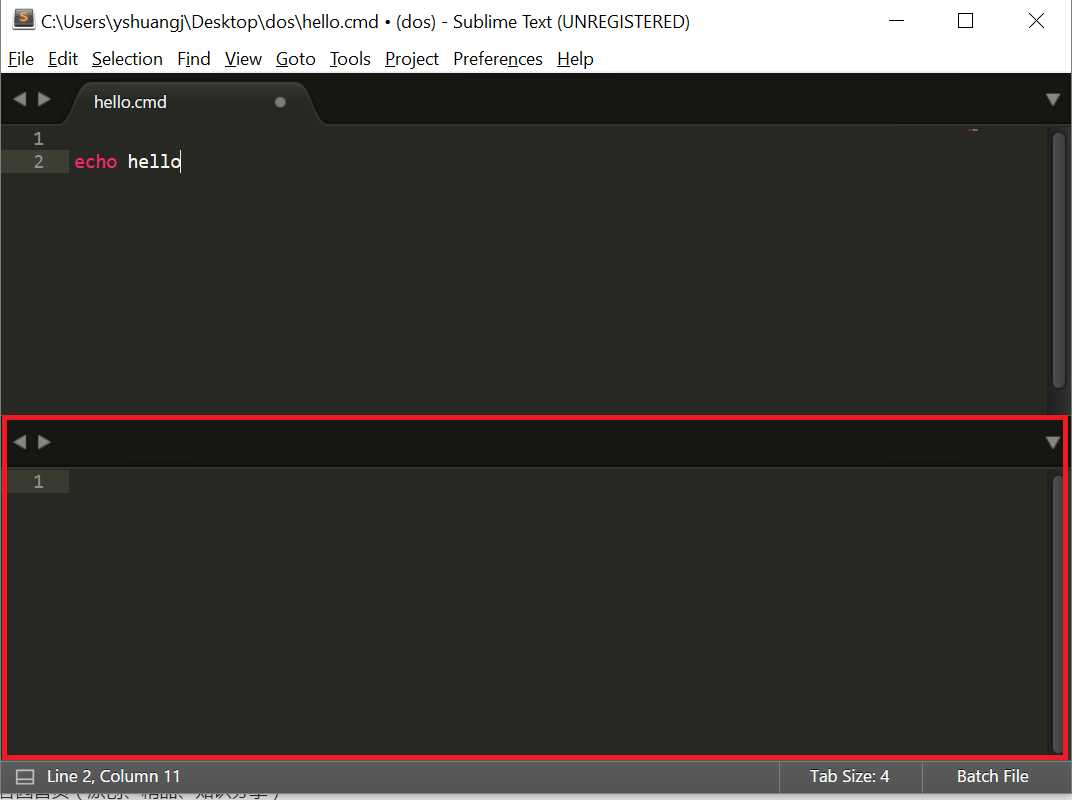Open the Selection menu
The image size is (1072, 800).
127,59
